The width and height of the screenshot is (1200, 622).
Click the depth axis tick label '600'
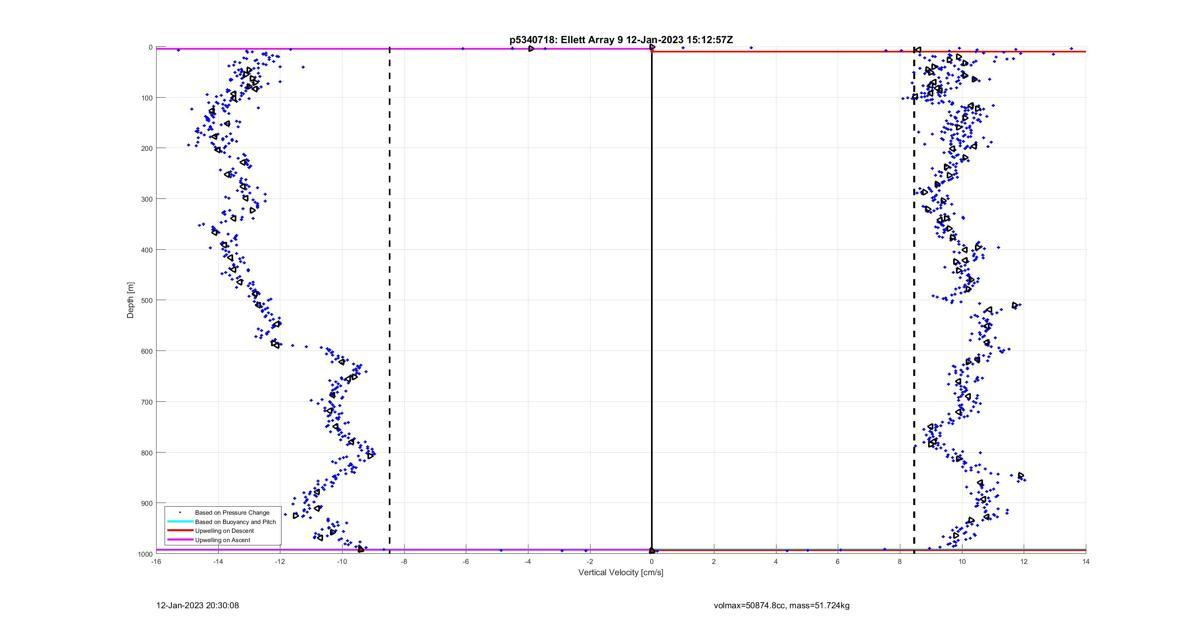tap(146, 351)
